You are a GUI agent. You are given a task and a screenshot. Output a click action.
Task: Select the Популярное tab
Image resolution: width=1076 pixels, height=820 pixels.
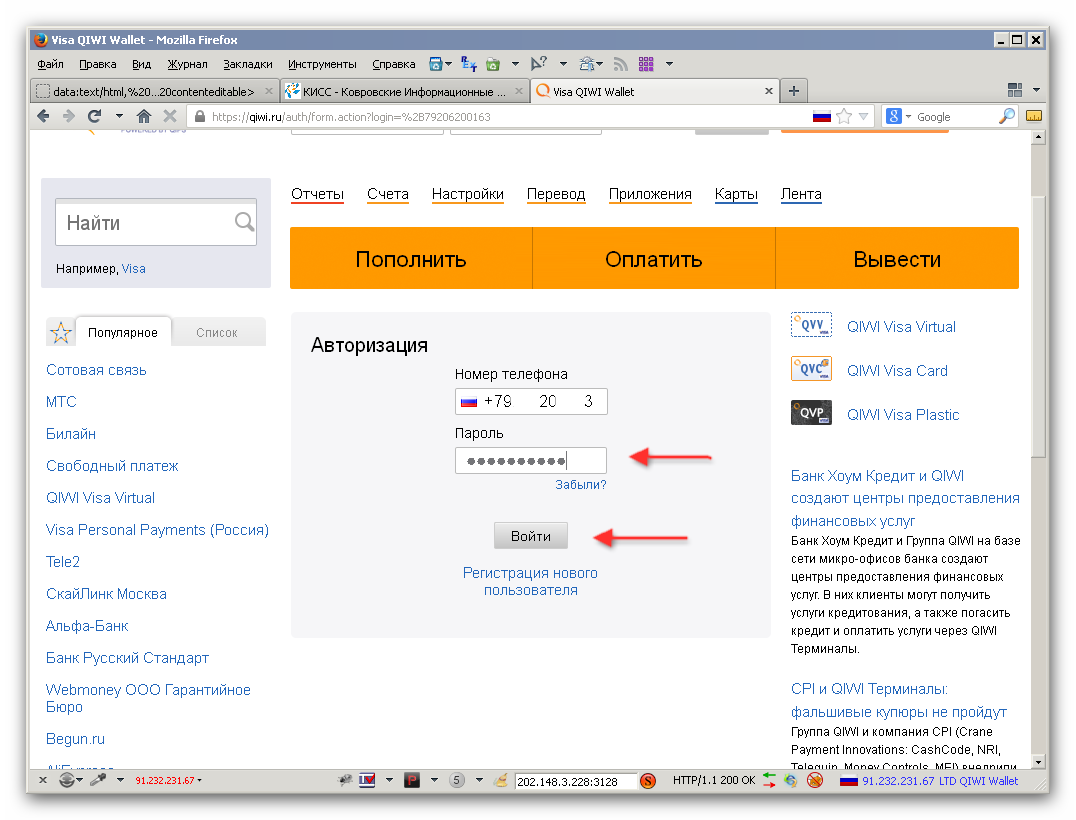[x=123, y=332]
